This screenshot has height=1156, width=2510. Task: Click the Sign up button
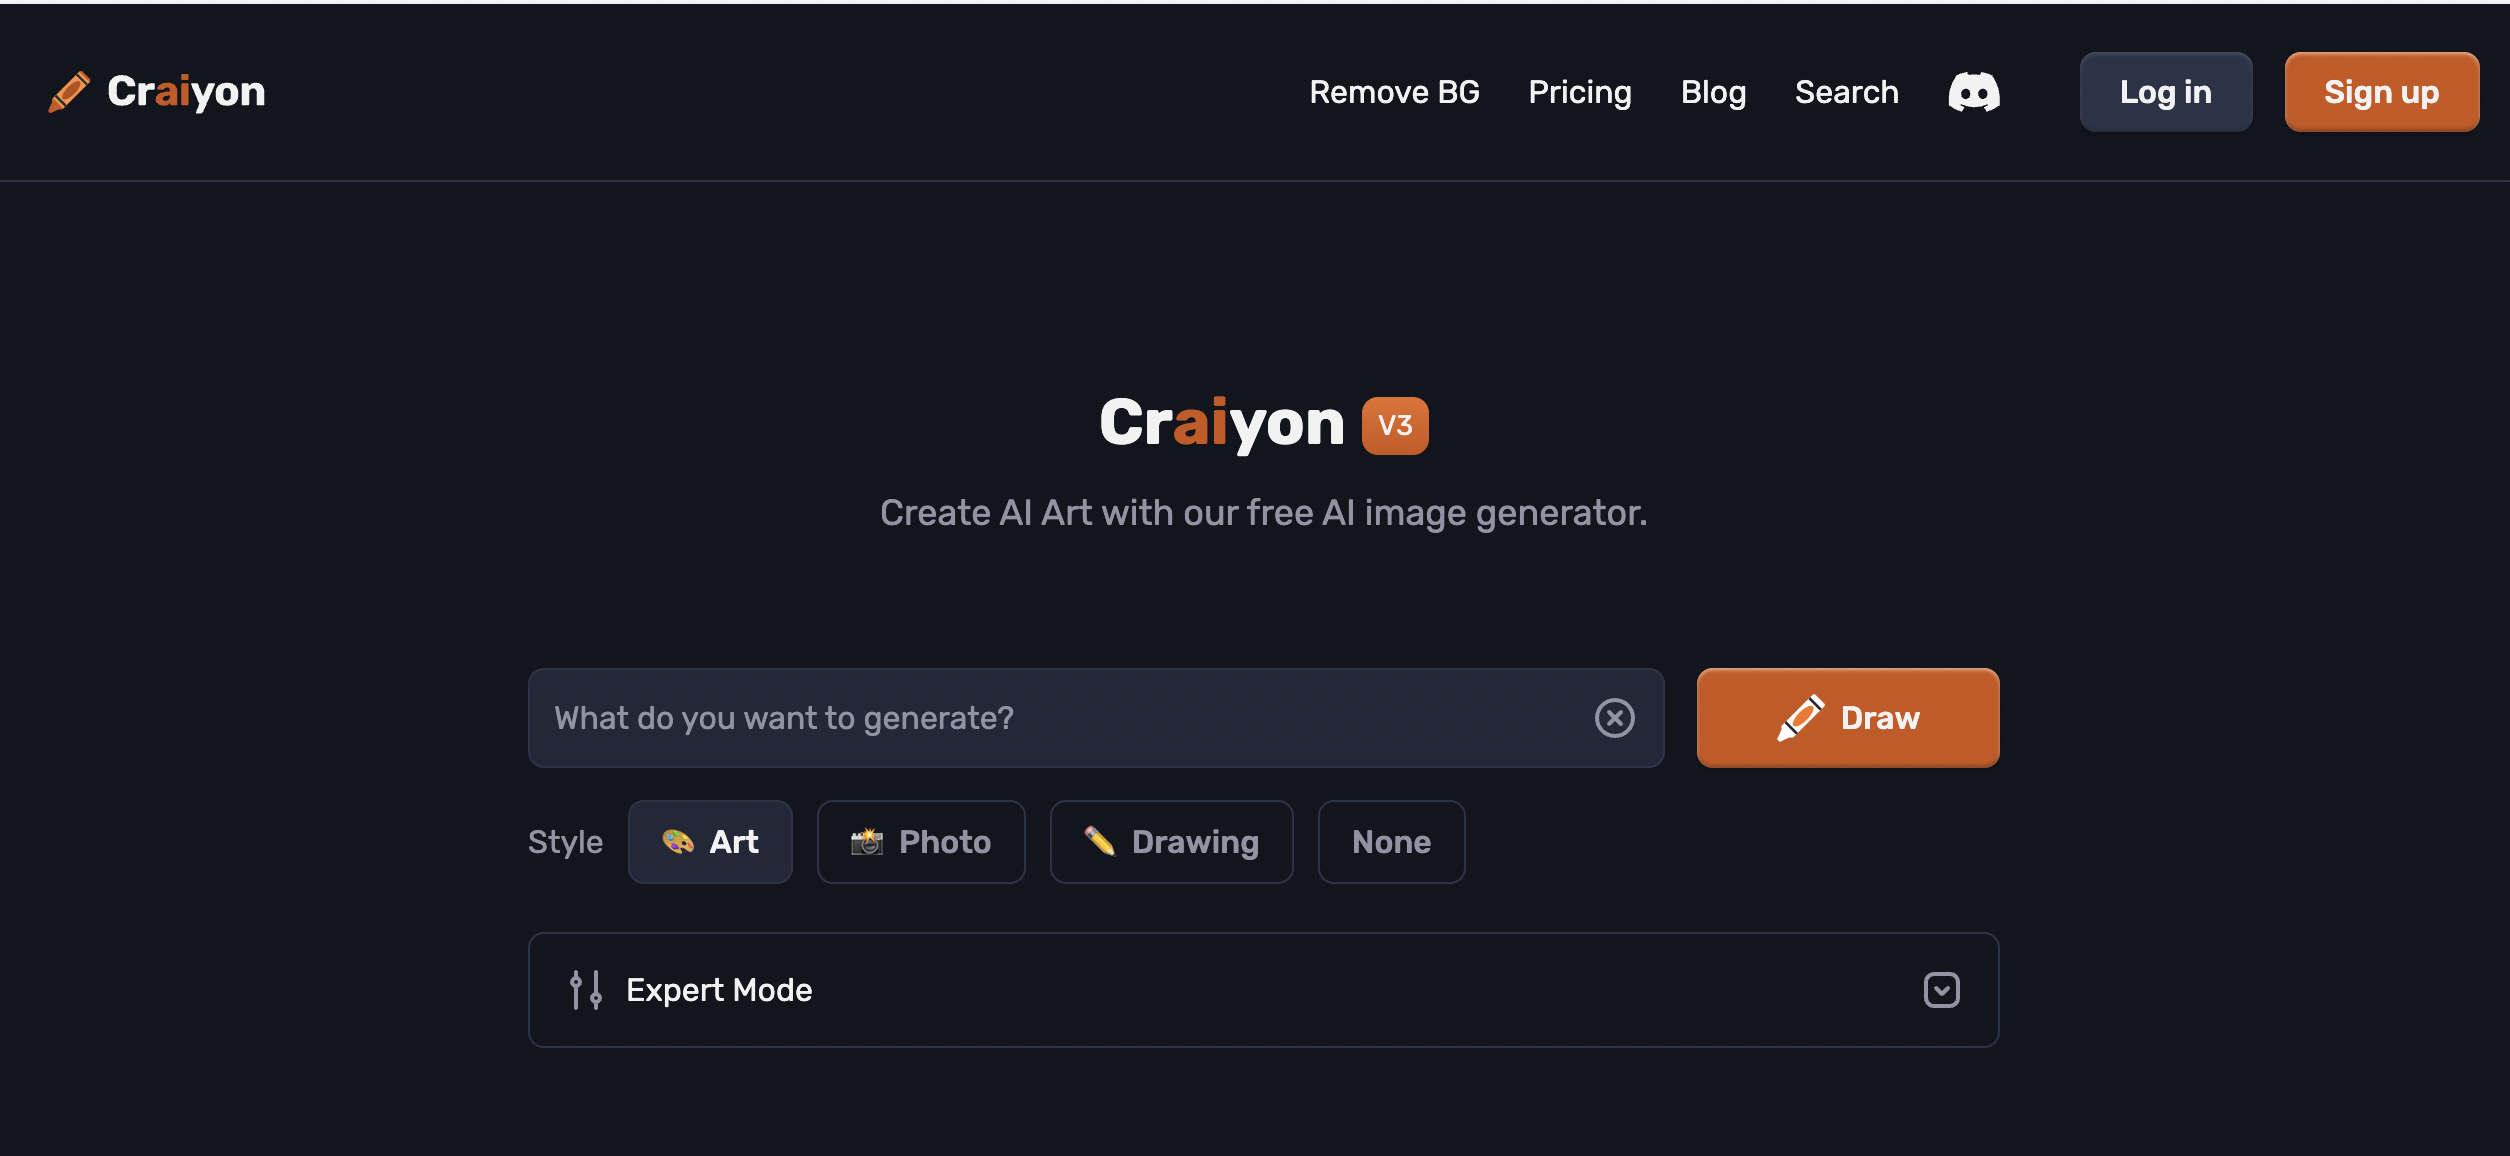pyautogui.click(x=2381, y=91)
